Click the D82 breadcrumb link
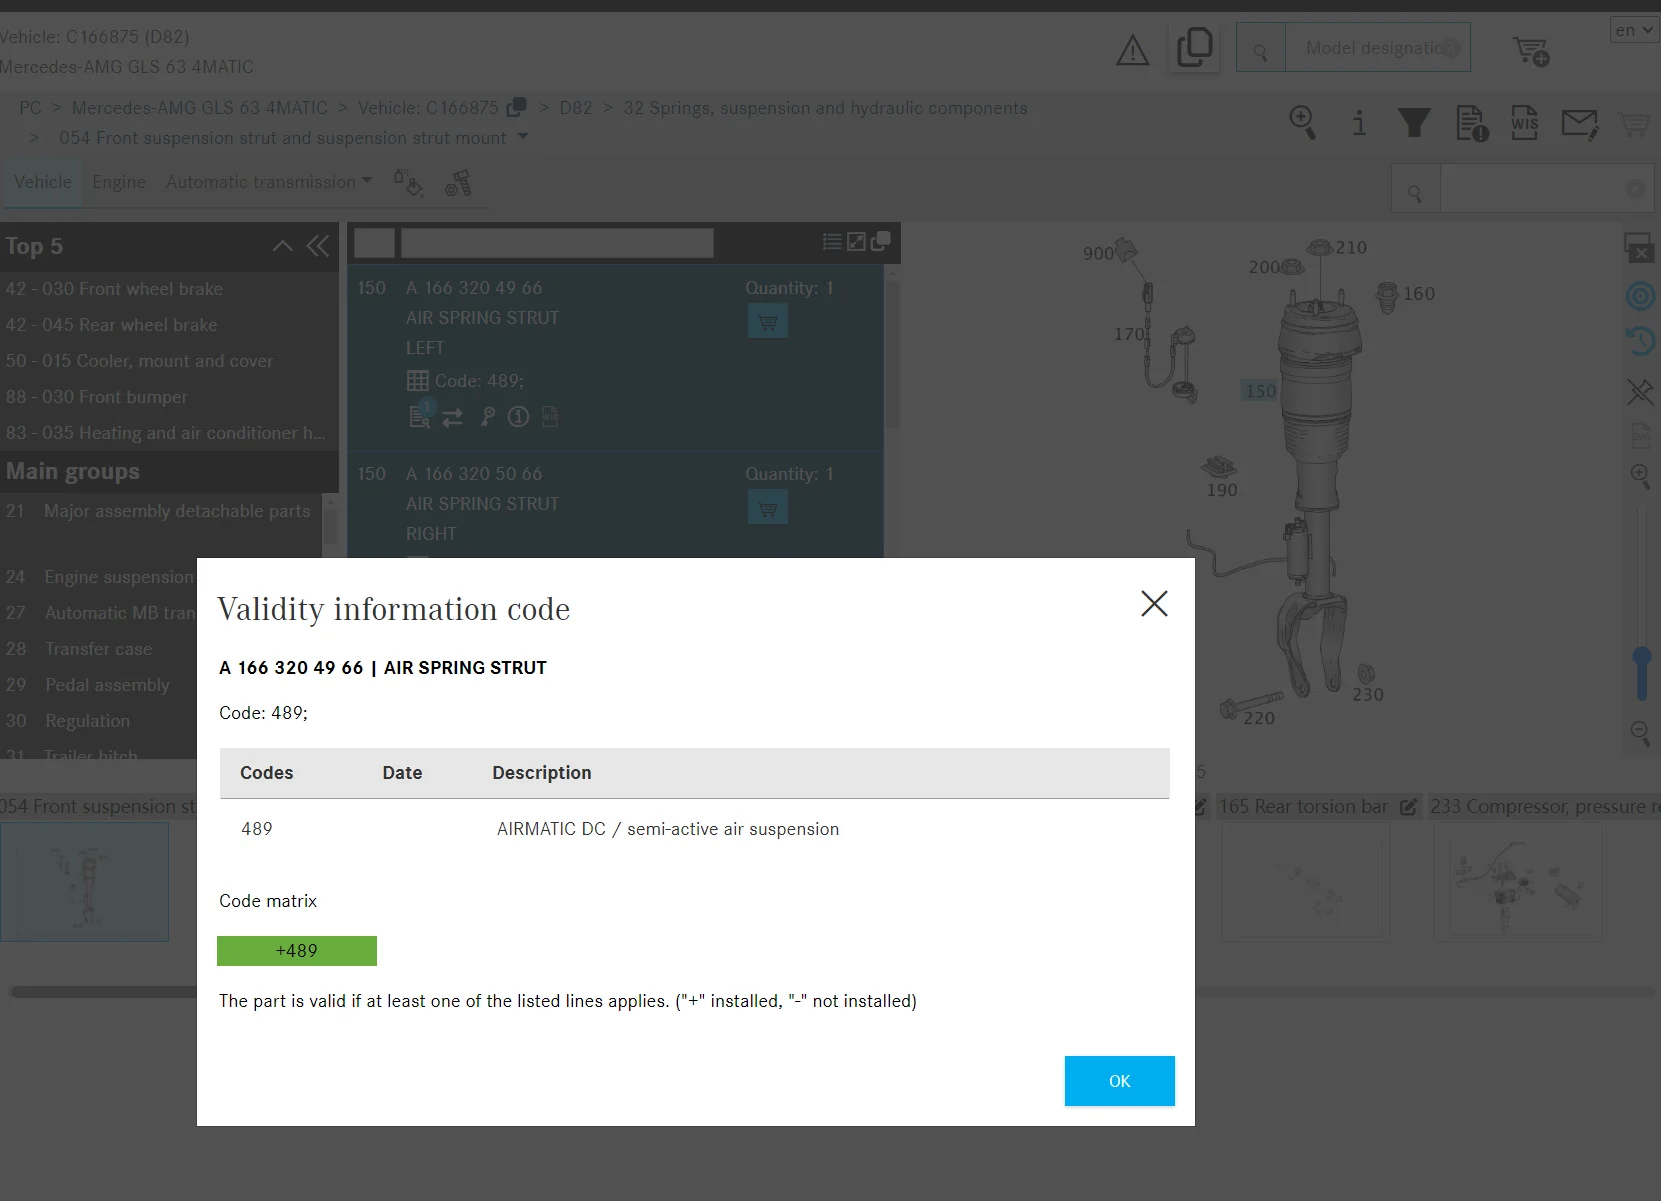 click(576, 108)
